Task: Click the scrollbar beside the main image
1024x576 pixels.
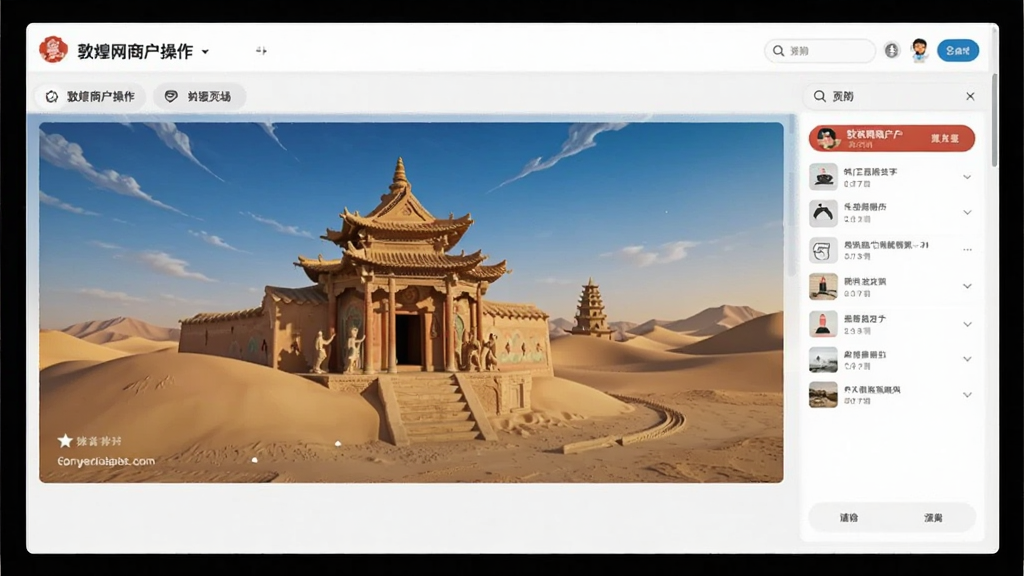Action: point(792,196)
